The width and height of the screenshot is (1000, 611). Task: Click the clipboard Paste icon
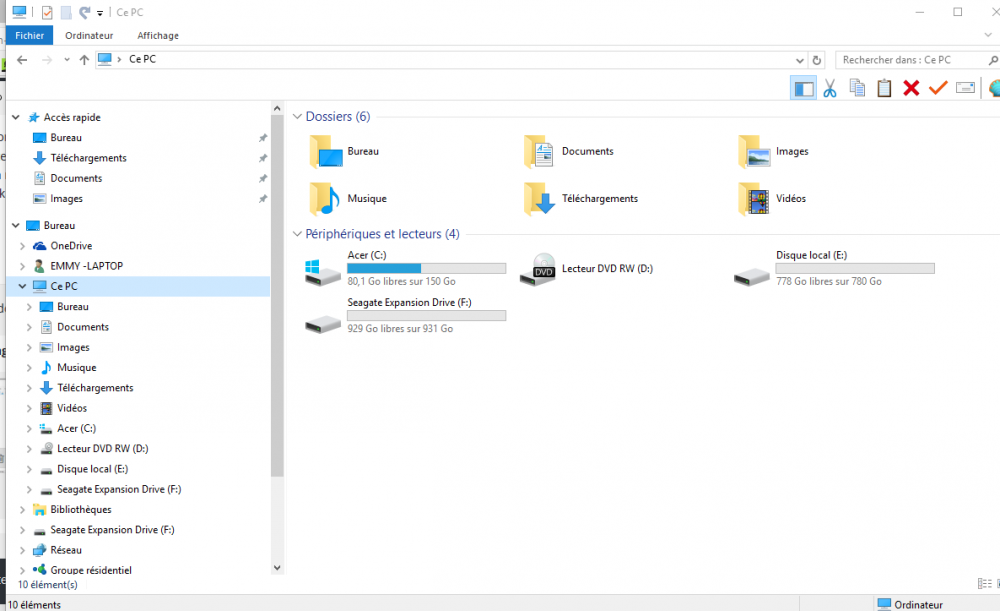click(x=884, y=88)
